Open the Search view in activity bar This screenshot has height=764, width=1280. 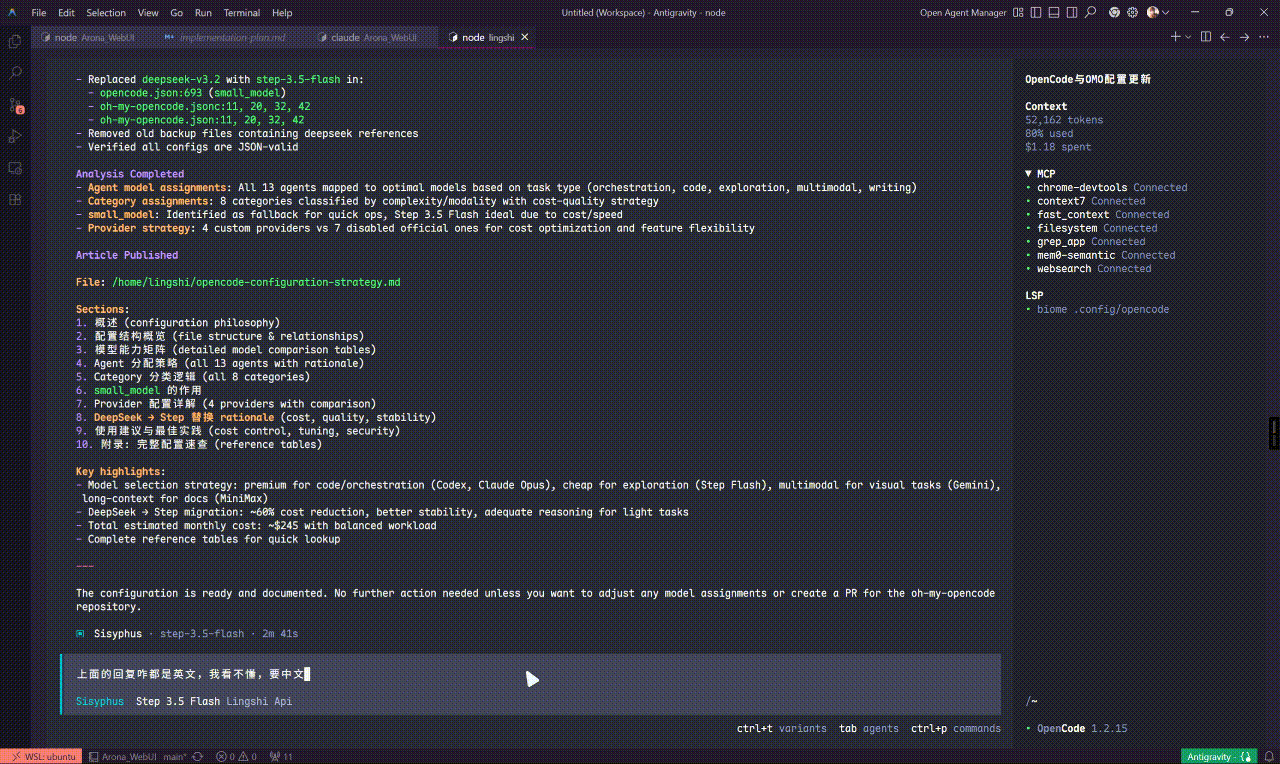pos(15,73)
